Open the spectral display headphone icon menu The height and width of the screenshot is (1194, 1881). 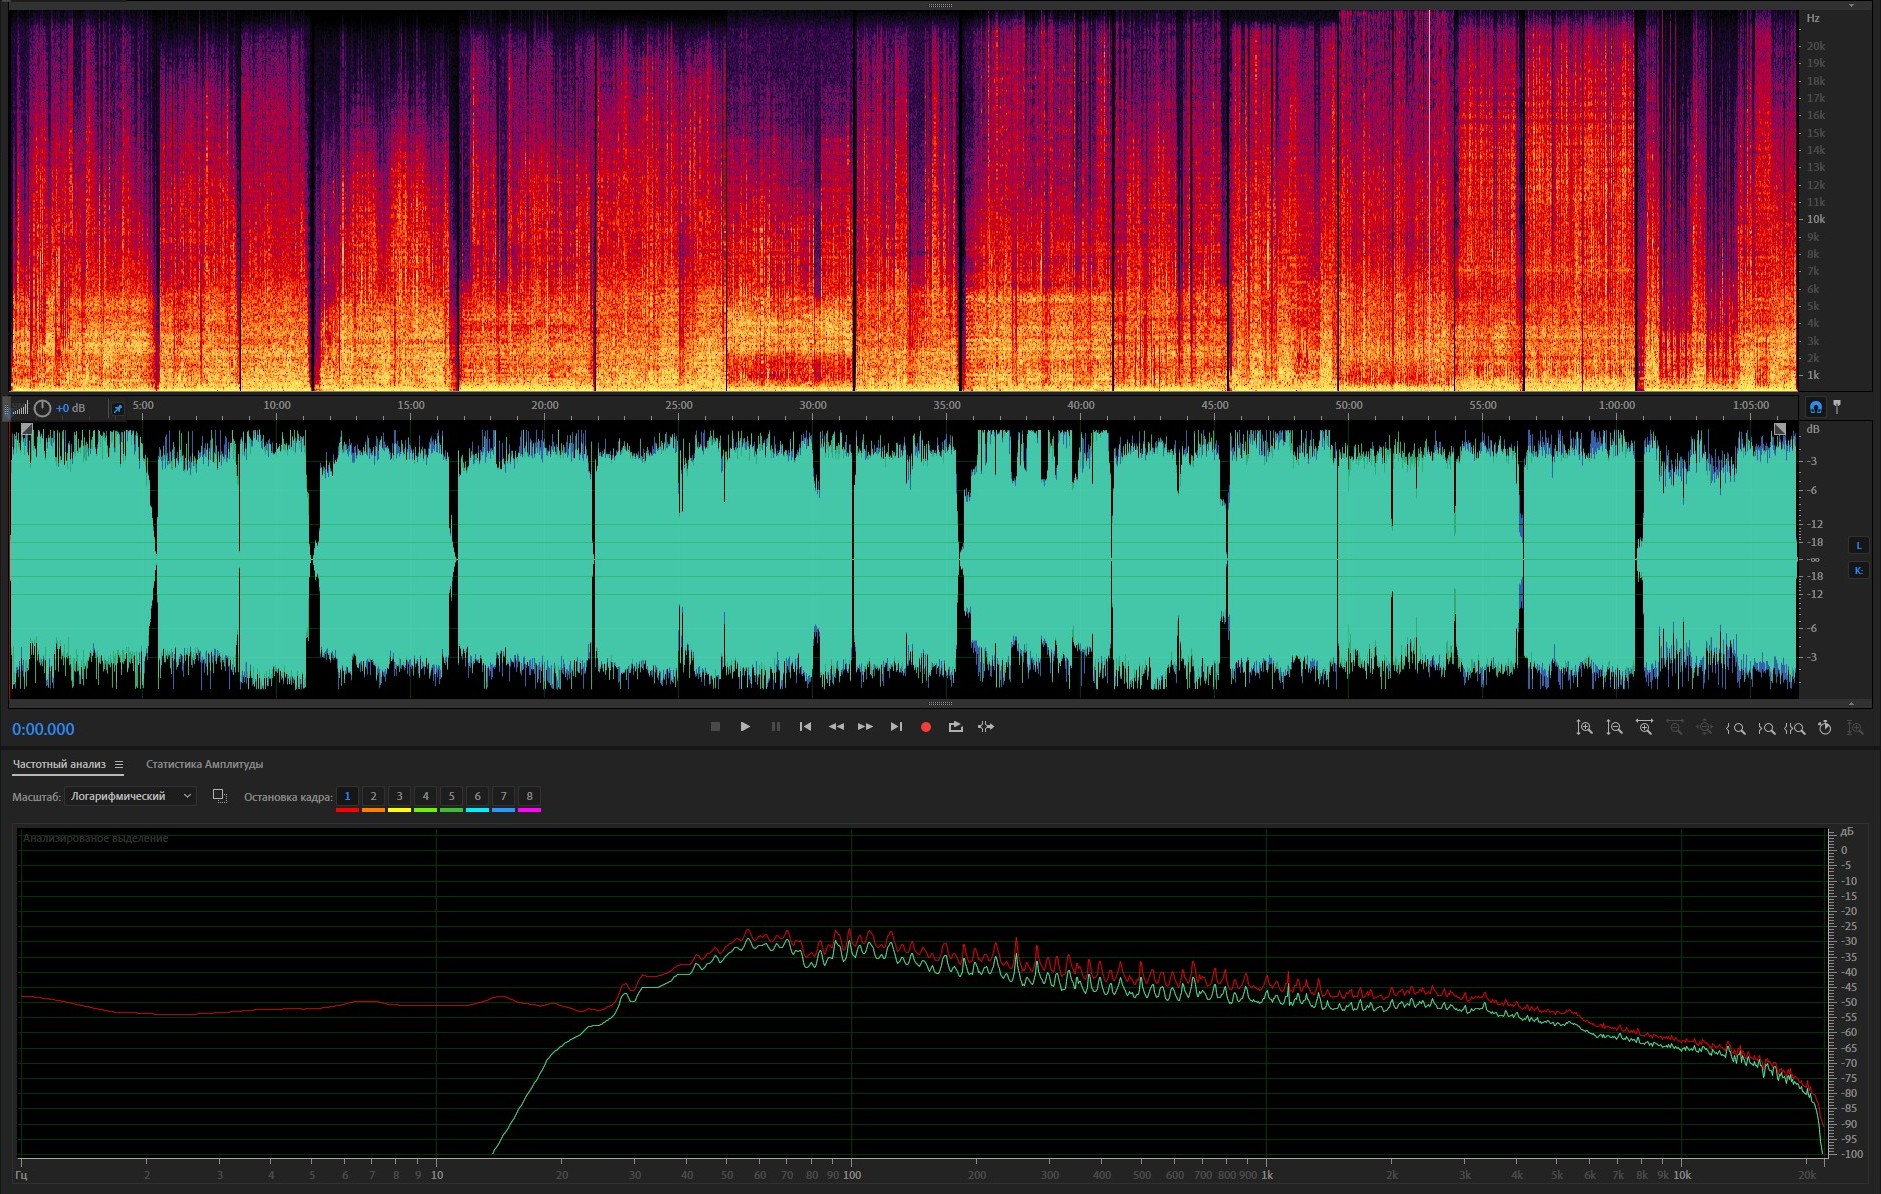(1815, 407)
